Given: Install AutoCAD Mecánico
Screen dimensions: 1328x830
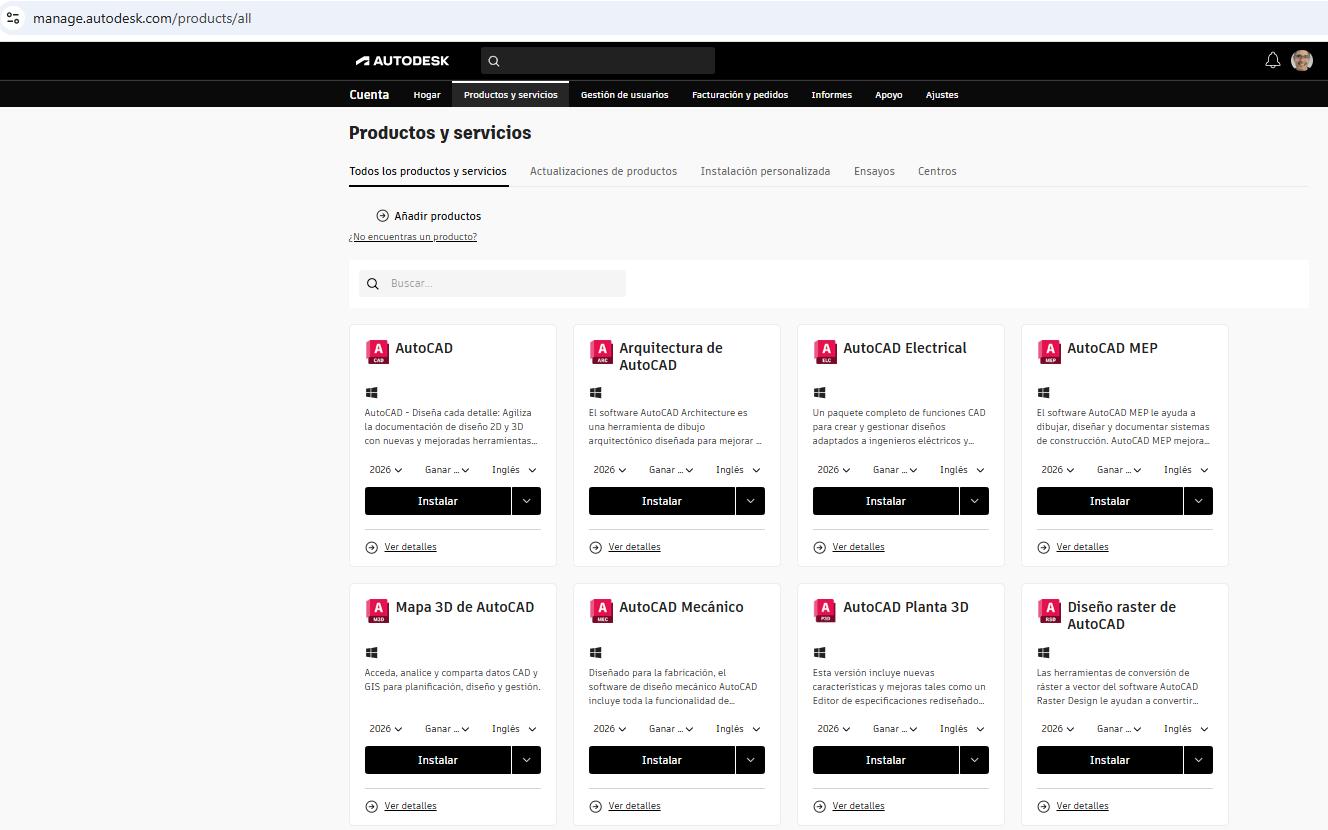Looking at the screenshot, I should (x=662, y=760).
